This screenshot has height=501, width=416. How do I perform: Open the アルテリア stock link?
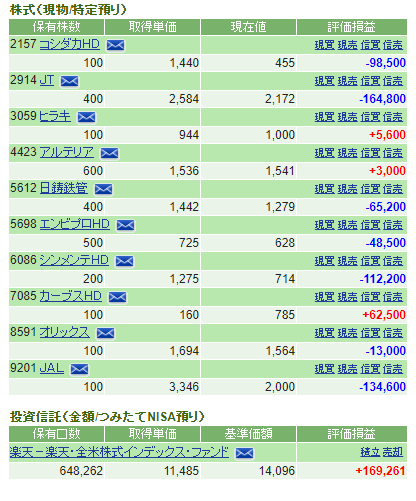click(67, 152)
